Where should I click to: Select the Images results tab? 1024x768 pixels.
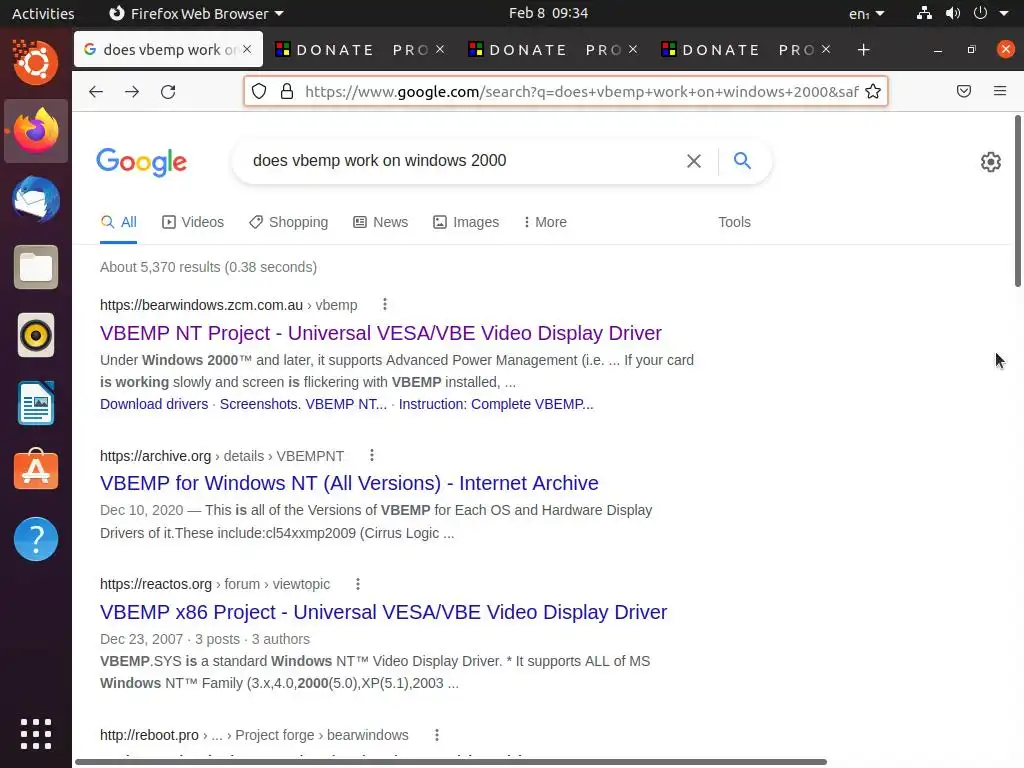point(466,222)
